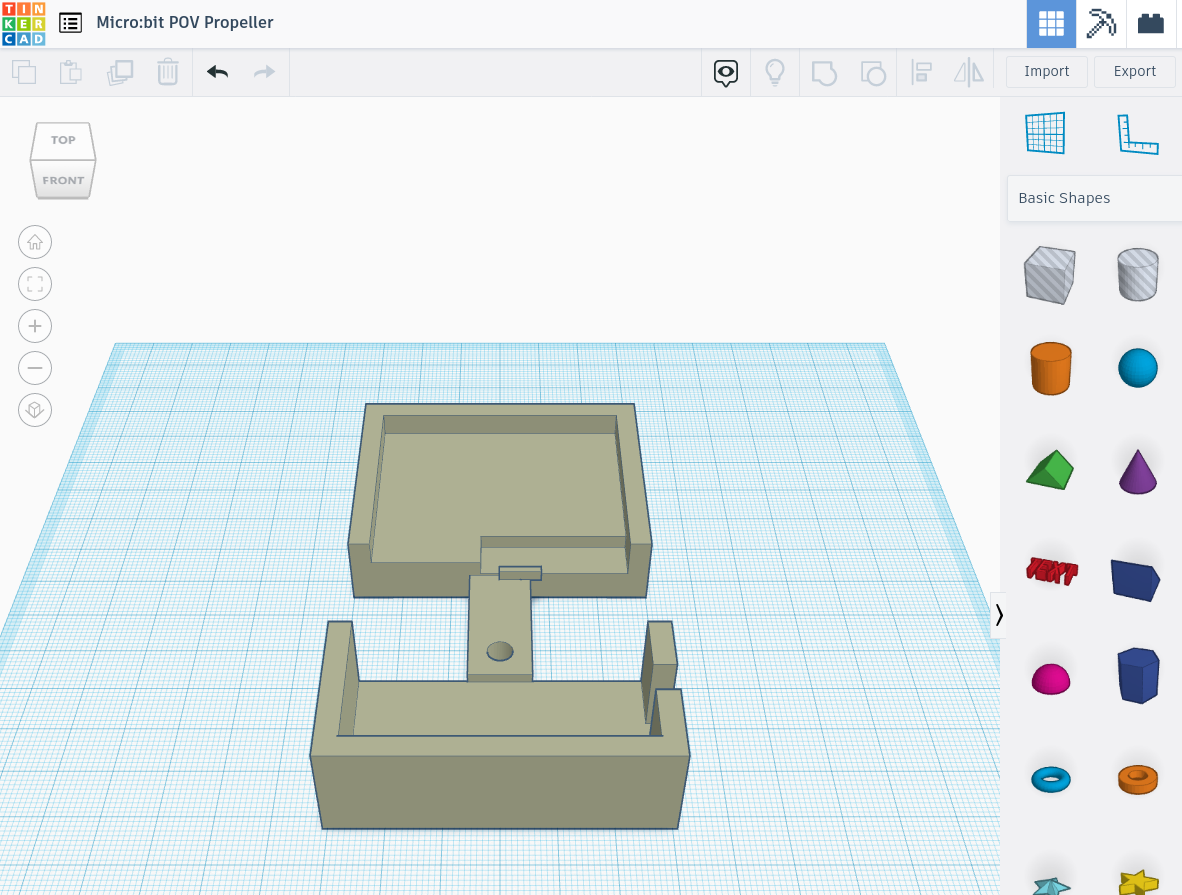Click the Paste toolbar icon
Screen dimensions: 1182x895
pos(71,72)
